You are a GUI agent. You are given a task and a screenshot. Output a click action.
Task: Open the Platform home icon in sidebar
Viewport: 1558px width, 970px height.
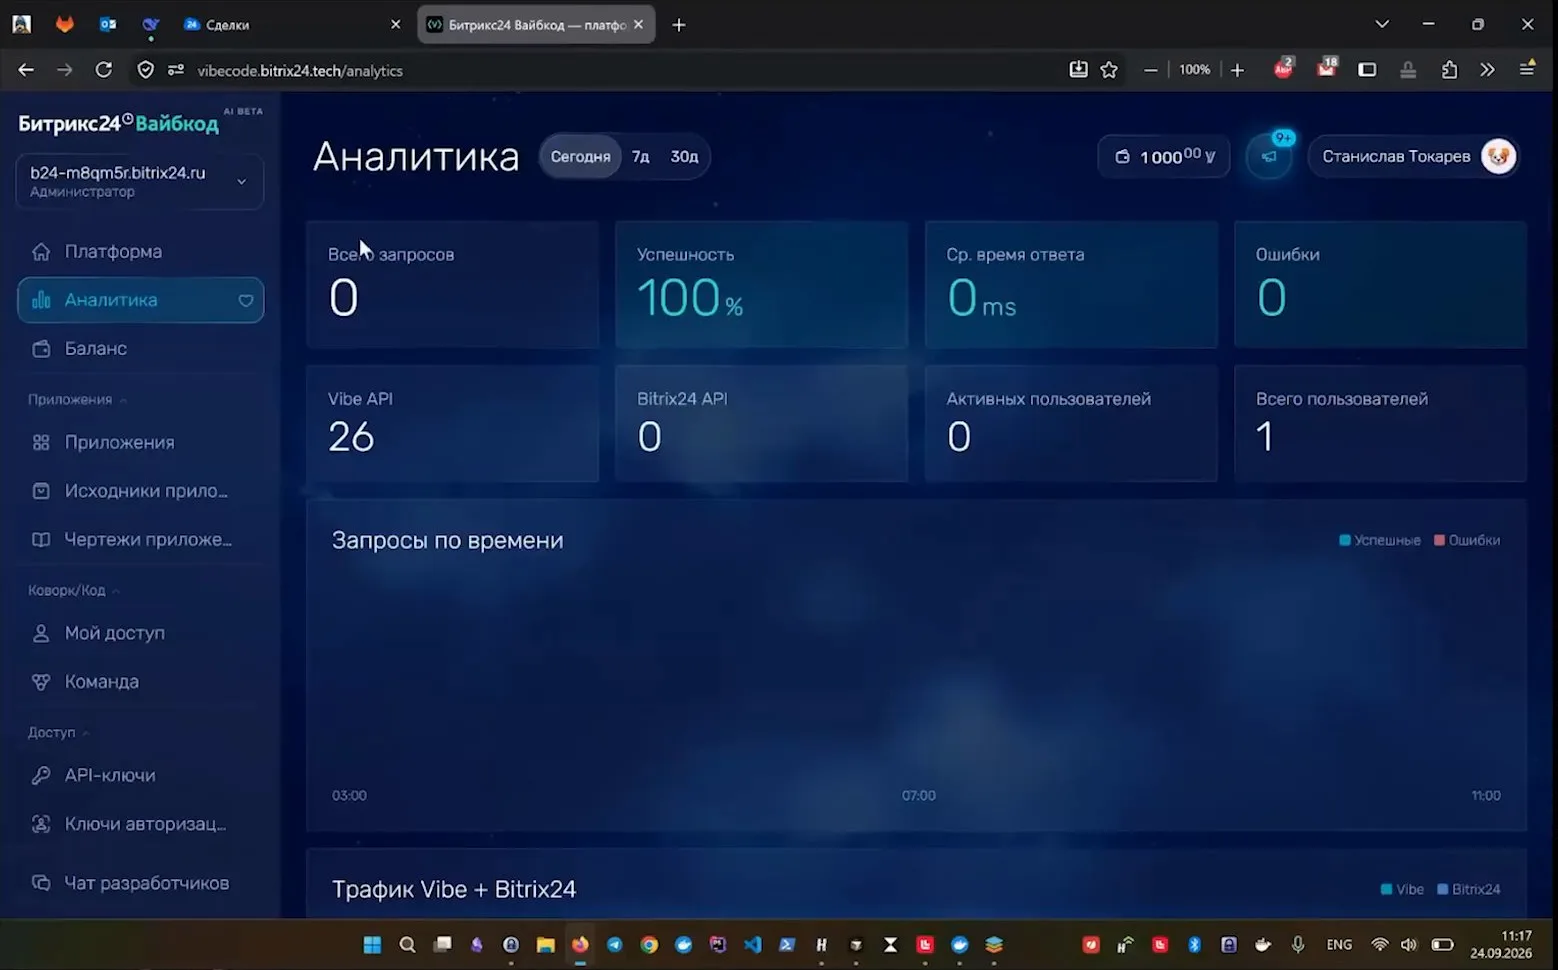[x=41, y=251]
